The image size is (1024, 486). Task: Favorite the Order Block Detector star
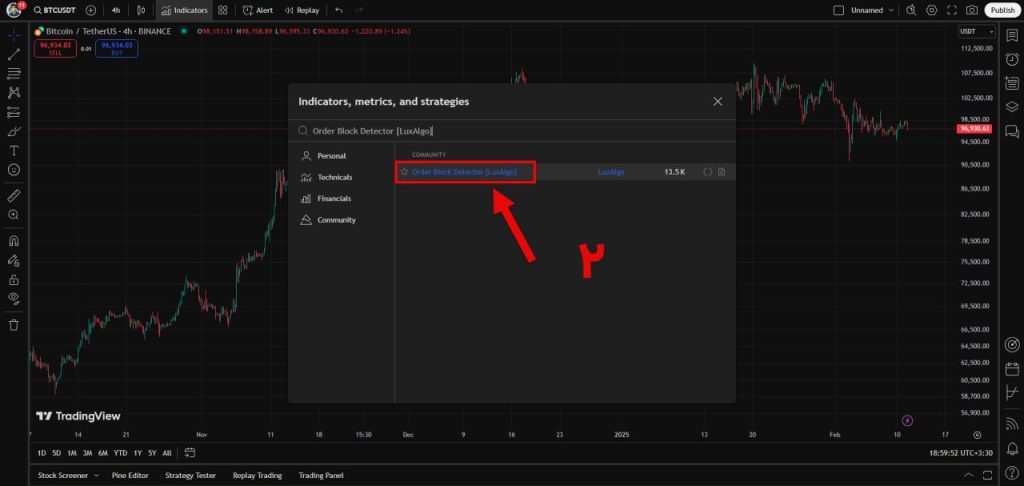click(404, 172)
